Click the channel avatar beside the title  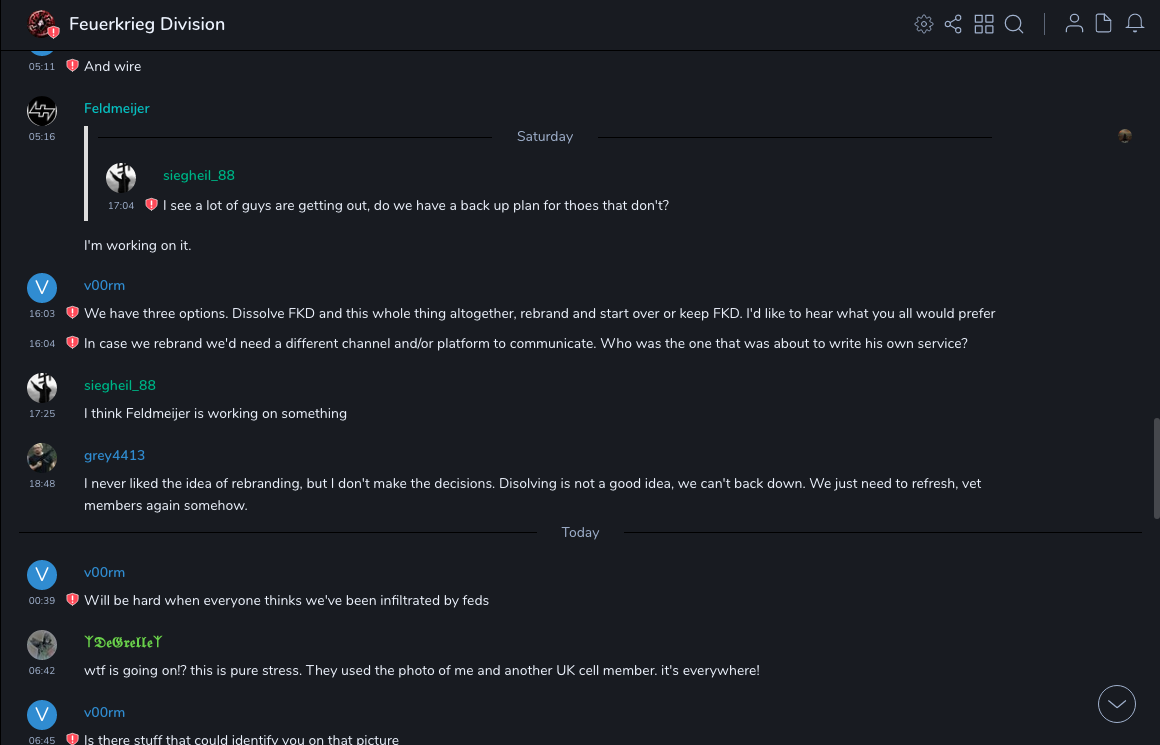click(42, 24)
